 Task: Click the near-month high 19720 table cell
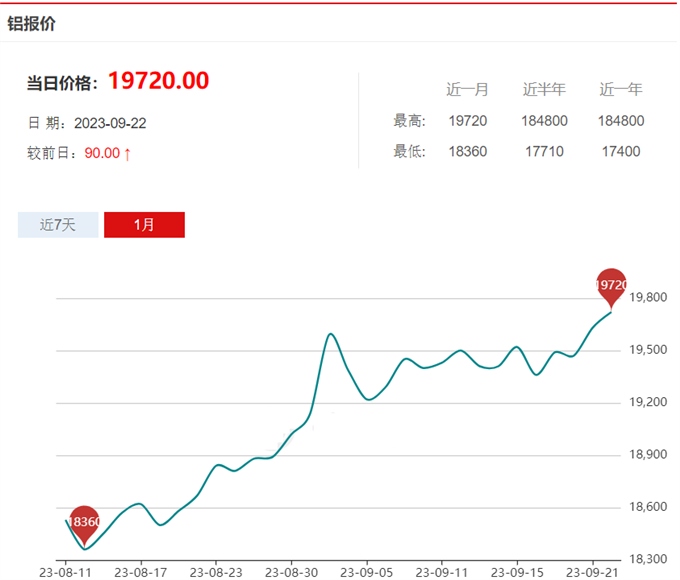point(468,121)
